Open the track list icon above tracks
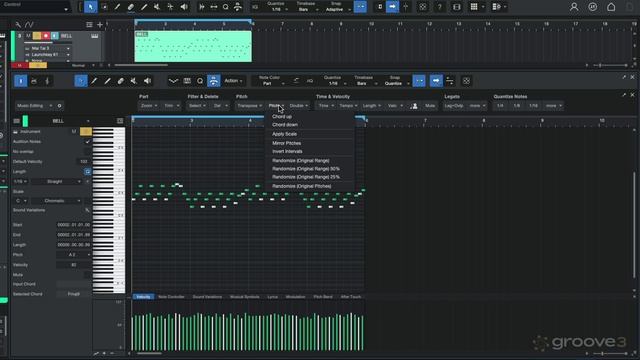640x360 pixels. tap(89, 25)
